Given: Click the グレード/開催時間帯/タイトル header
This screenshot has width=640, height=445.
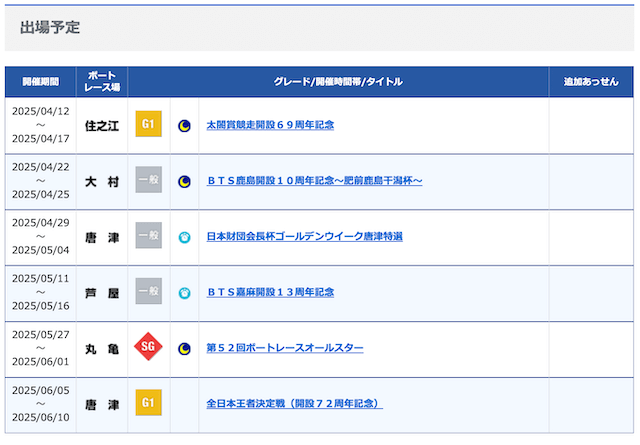Looking at the screenshot, I should pyautogui.click(x=338, y=82).
